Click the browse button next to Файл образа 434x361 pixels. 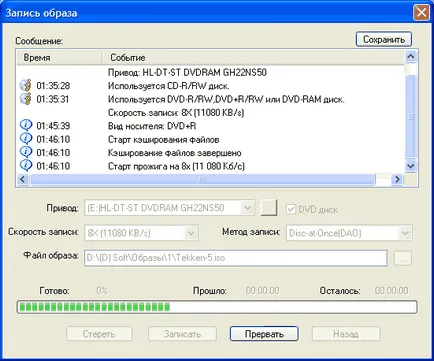tap(403, 258)
